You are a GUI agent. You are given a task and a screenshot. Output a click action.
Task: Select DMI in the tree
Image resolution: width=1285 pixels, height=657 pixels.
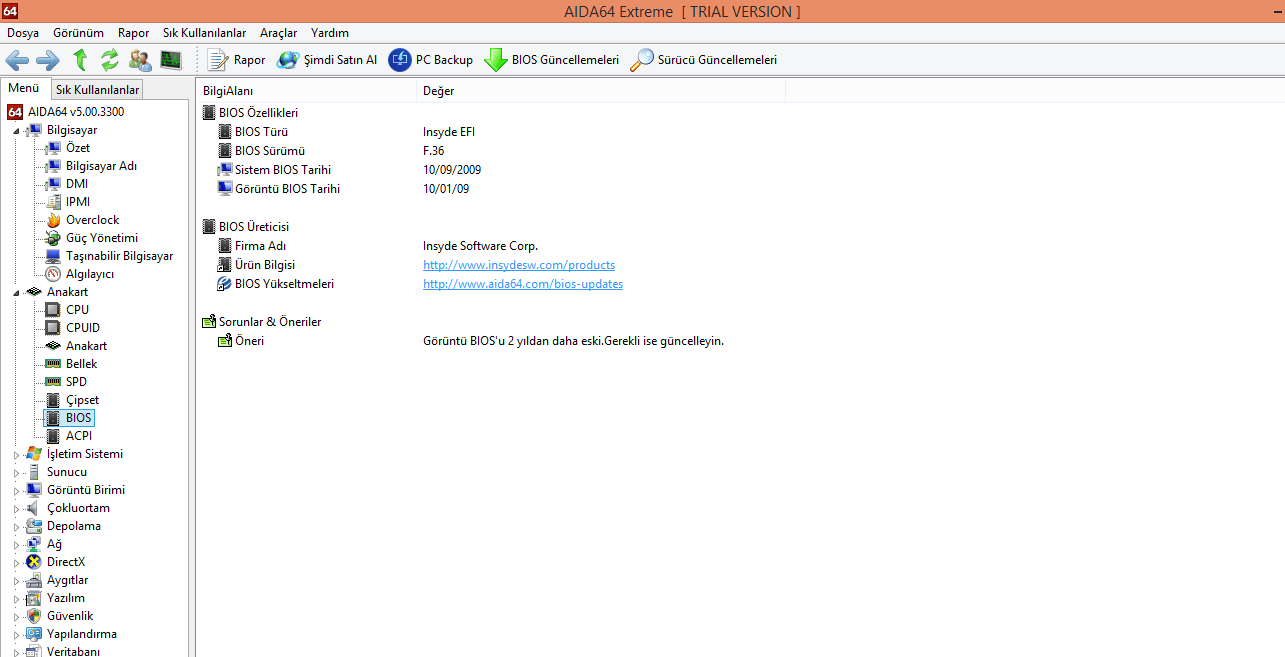tap(77, 184)
